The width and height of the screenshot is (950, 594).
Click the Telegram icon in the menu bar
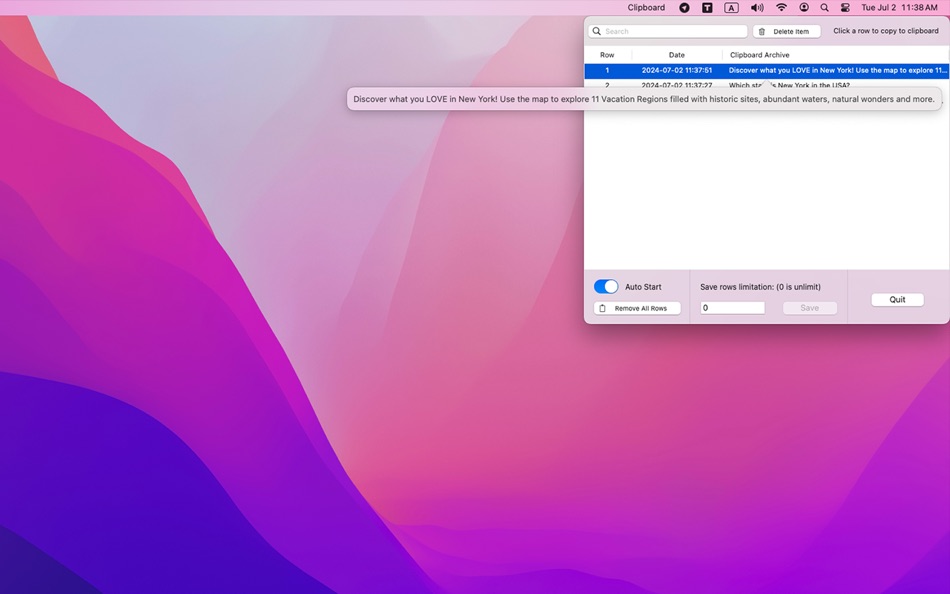[684, 7]
